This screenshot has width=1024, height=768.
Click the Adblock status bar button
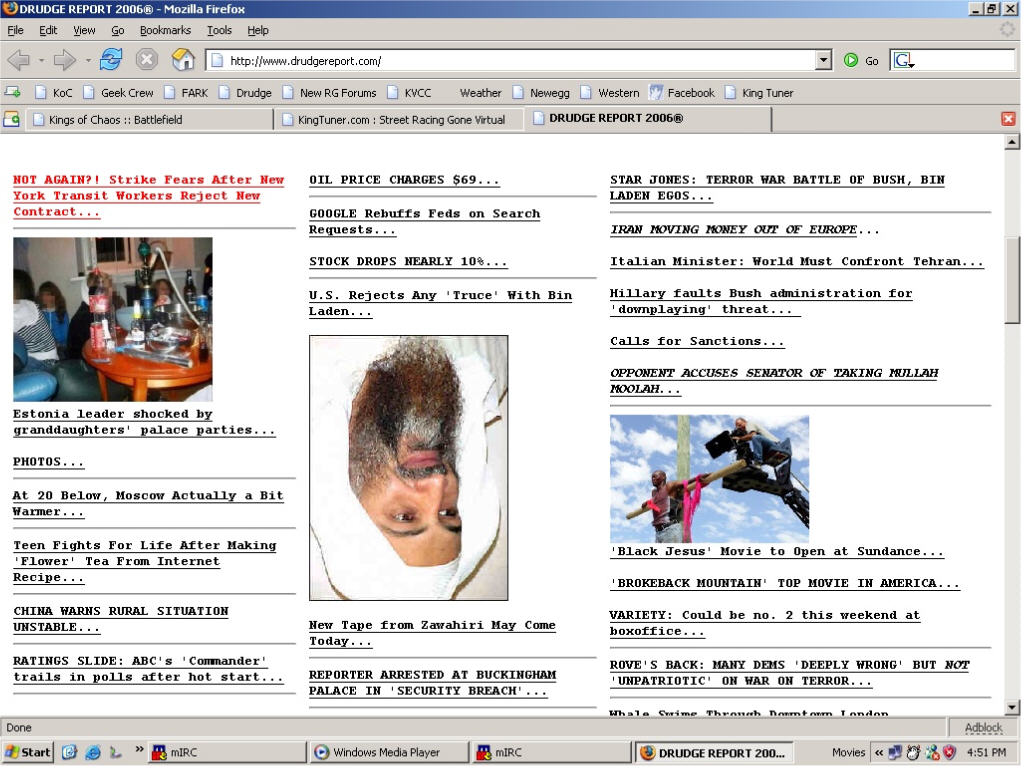983,728
